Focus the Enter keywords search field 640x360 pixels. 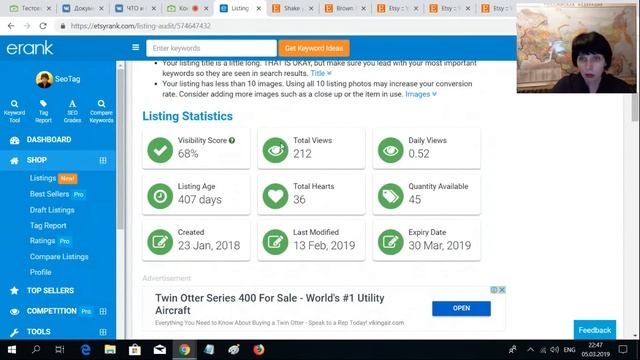pyautogui.click(x=211, y=48)
